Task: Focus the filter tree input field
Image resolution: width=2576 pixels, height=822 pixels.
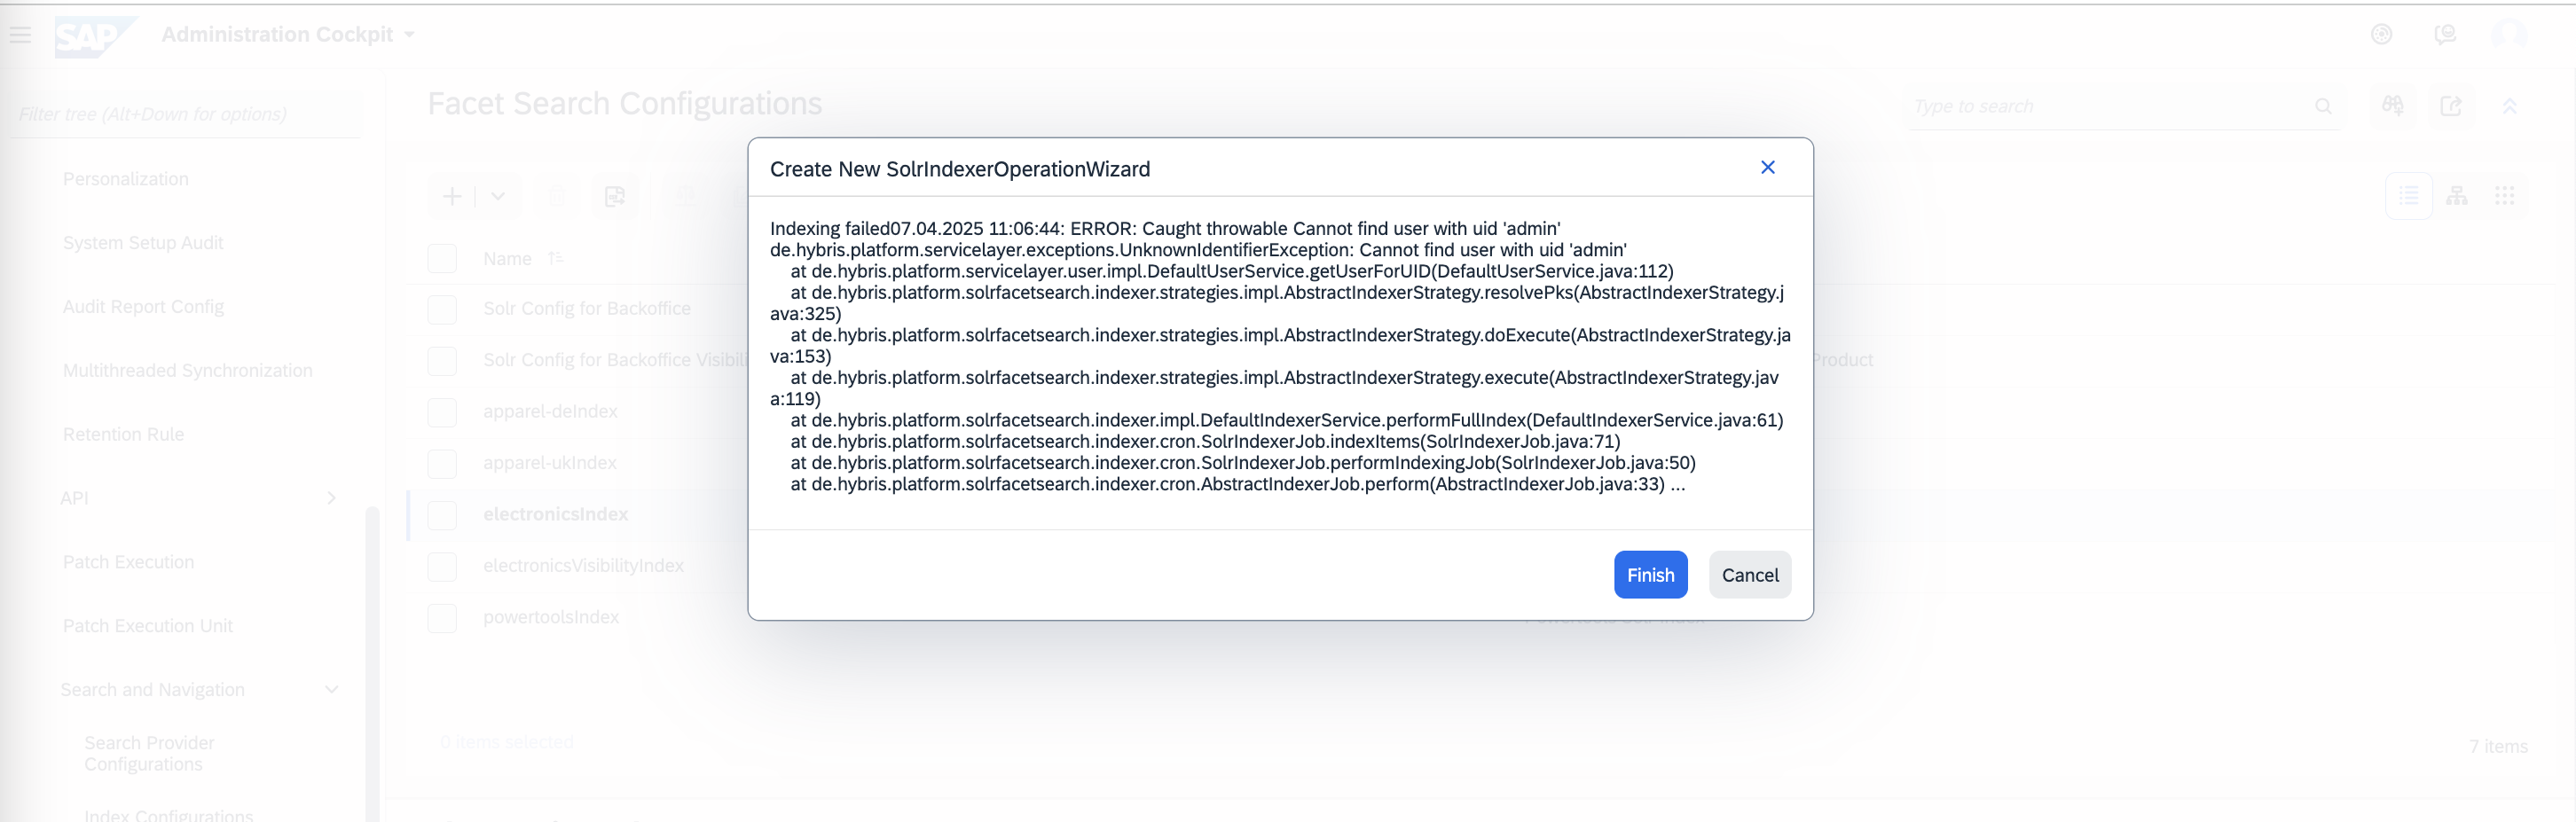Action: (x=186, y=114)
